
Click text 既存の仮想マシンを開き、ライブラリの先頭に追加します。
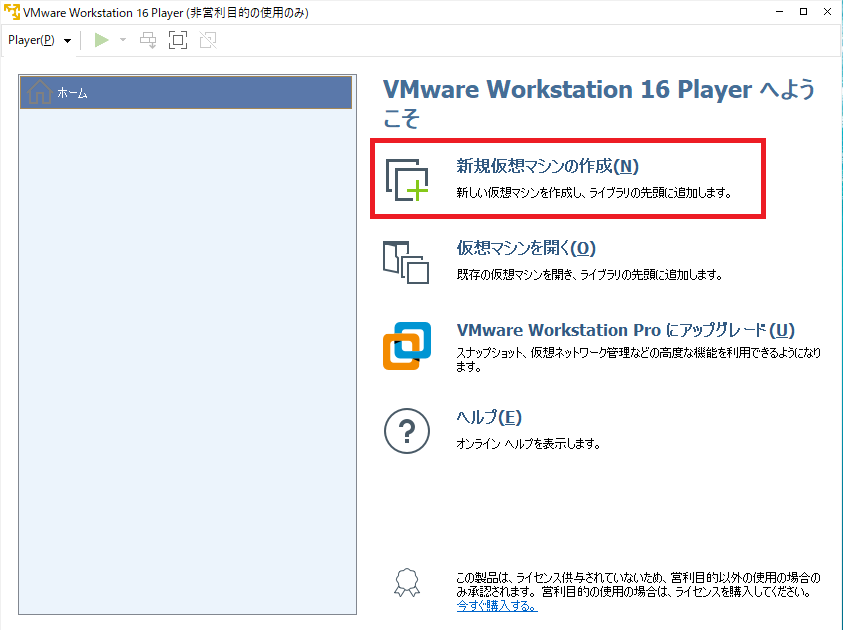click(x=589, y=275)
